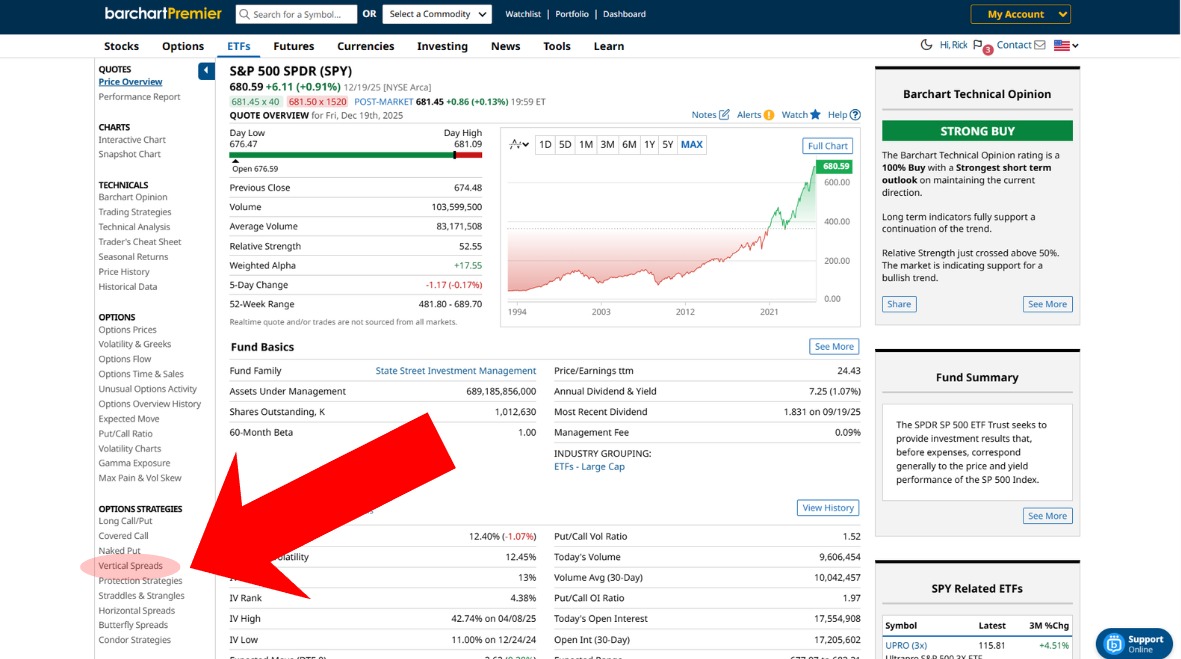The width and height of the screenshot is (1181, 659).
Task: Click the barchart Premier logo
Action: coord(163,14)
